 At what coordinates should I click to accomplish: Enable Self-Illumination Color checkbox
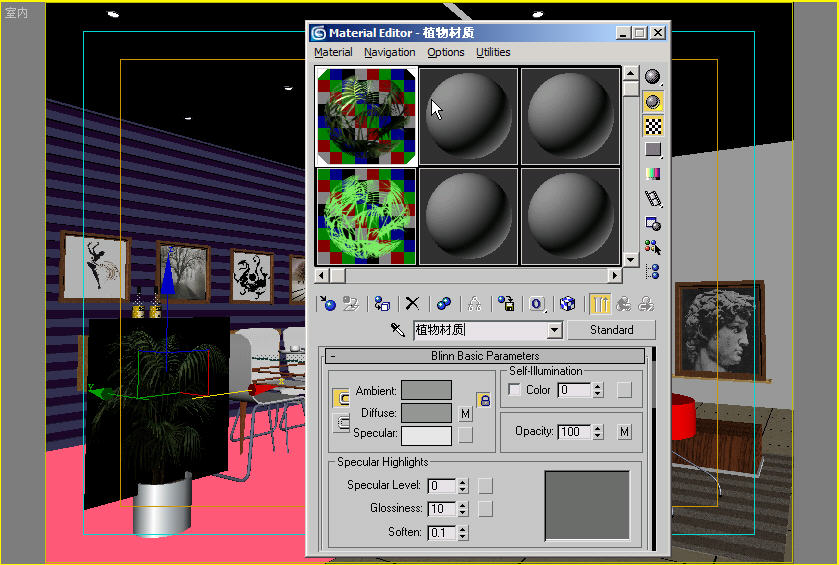coord(515,390)
